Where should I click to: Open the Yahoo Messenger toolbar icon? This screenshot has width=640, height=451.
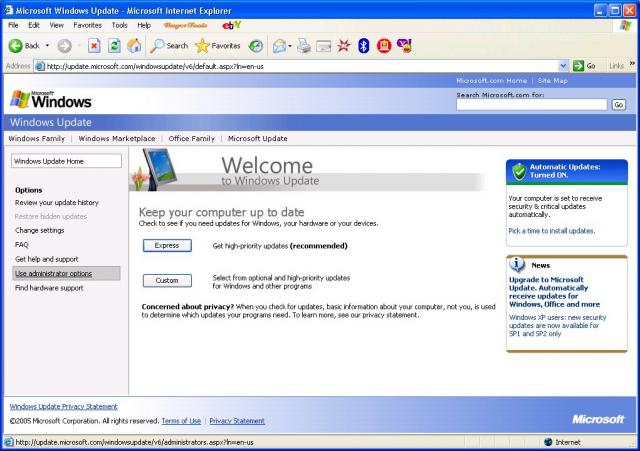pyautogui.click(x=404, y=46)
